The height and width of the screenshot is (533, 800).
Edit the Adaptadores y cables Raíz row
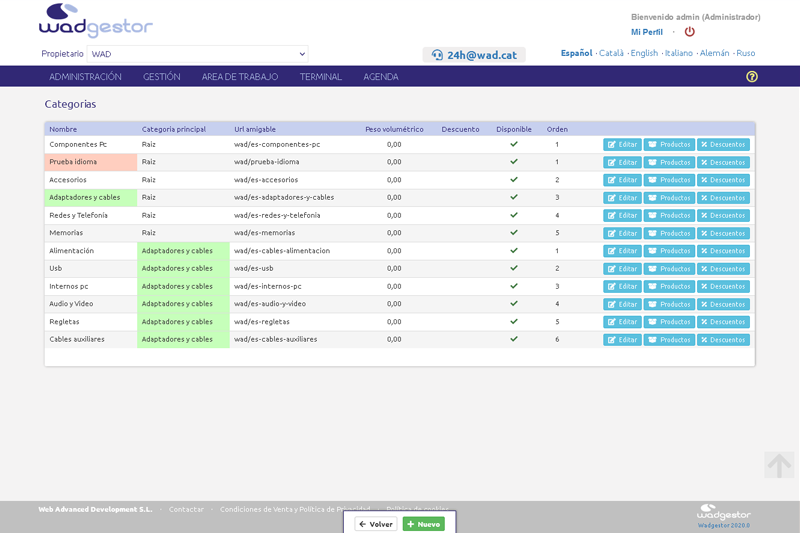pyautogui.click(x=622, y=198)
